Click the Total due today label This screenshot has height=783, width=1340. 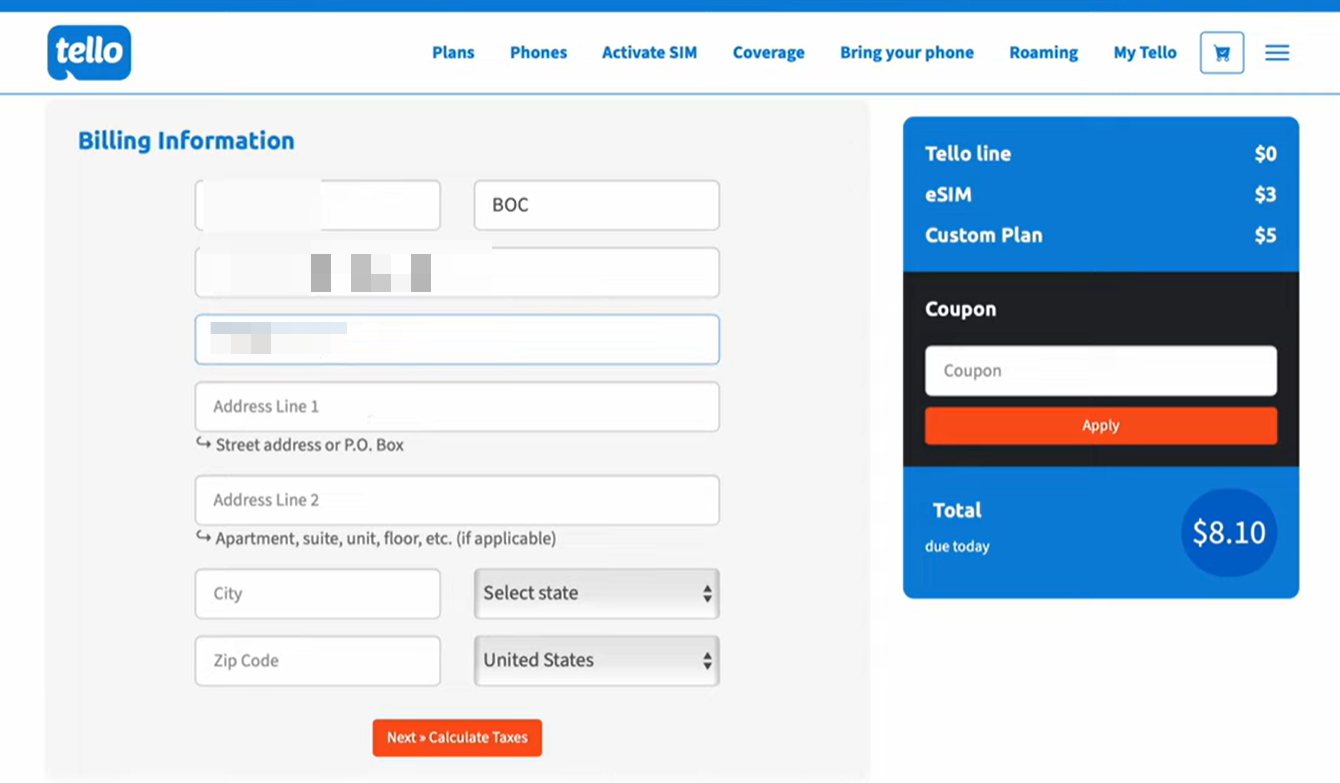click(957, 526)
